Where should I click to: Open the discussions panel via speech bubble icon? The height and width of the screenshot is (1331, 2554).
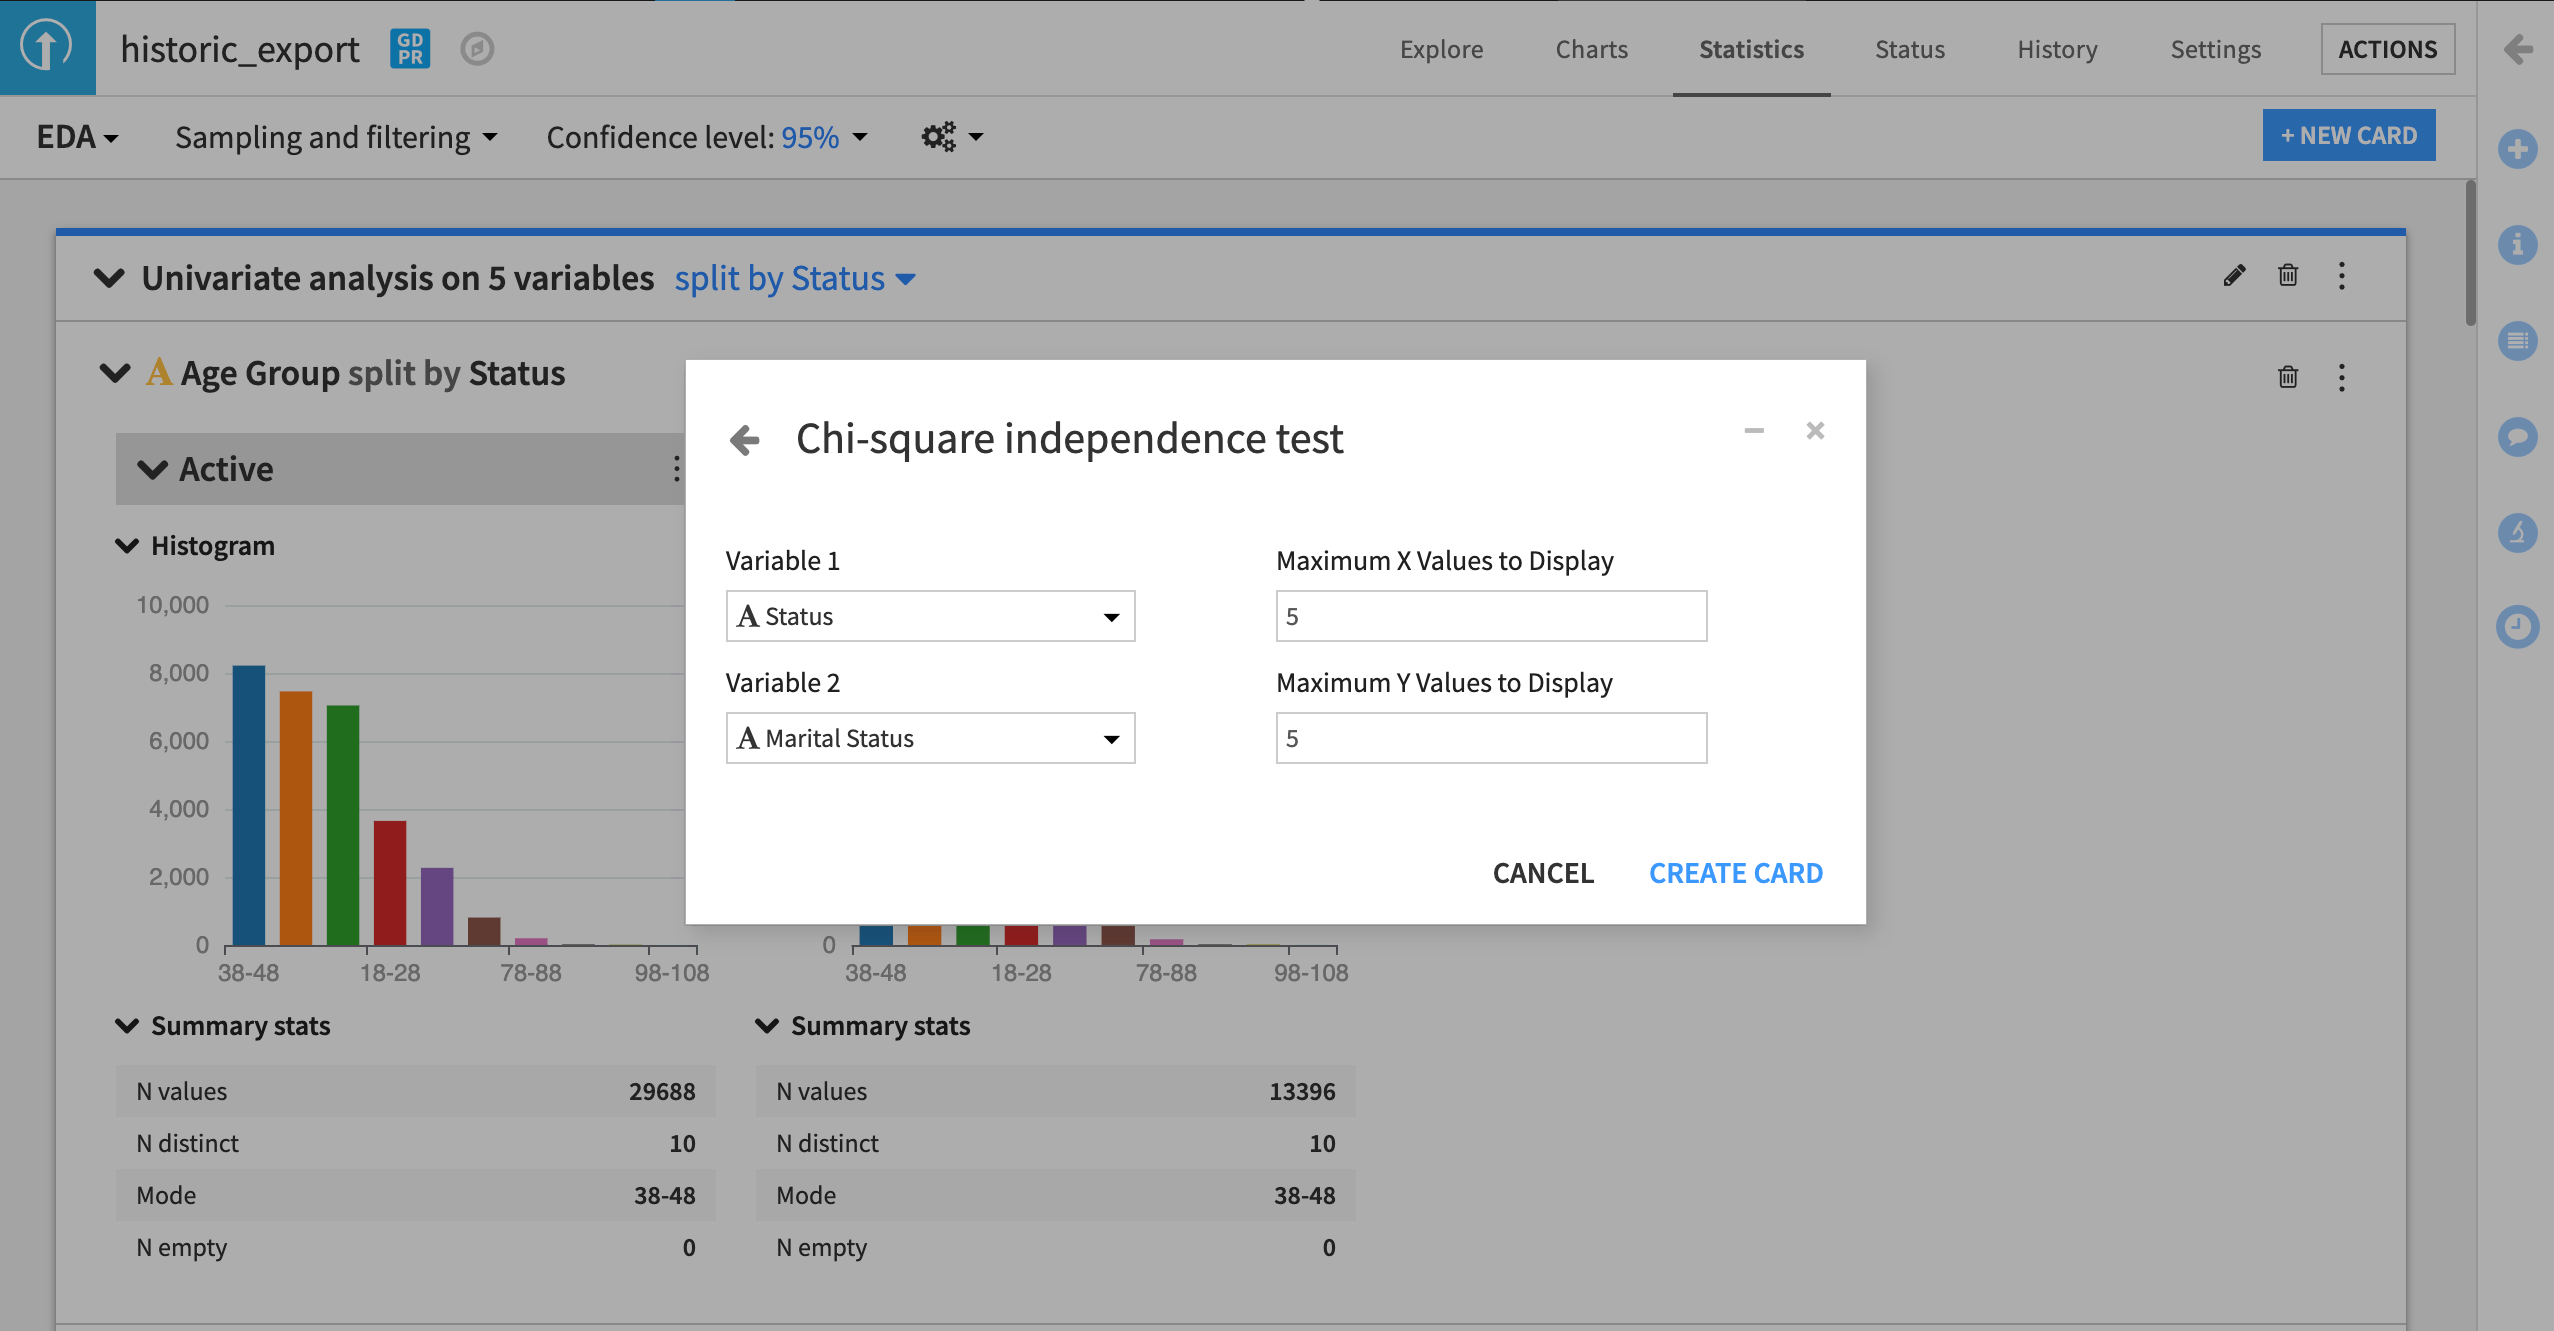coord(2518,437)
